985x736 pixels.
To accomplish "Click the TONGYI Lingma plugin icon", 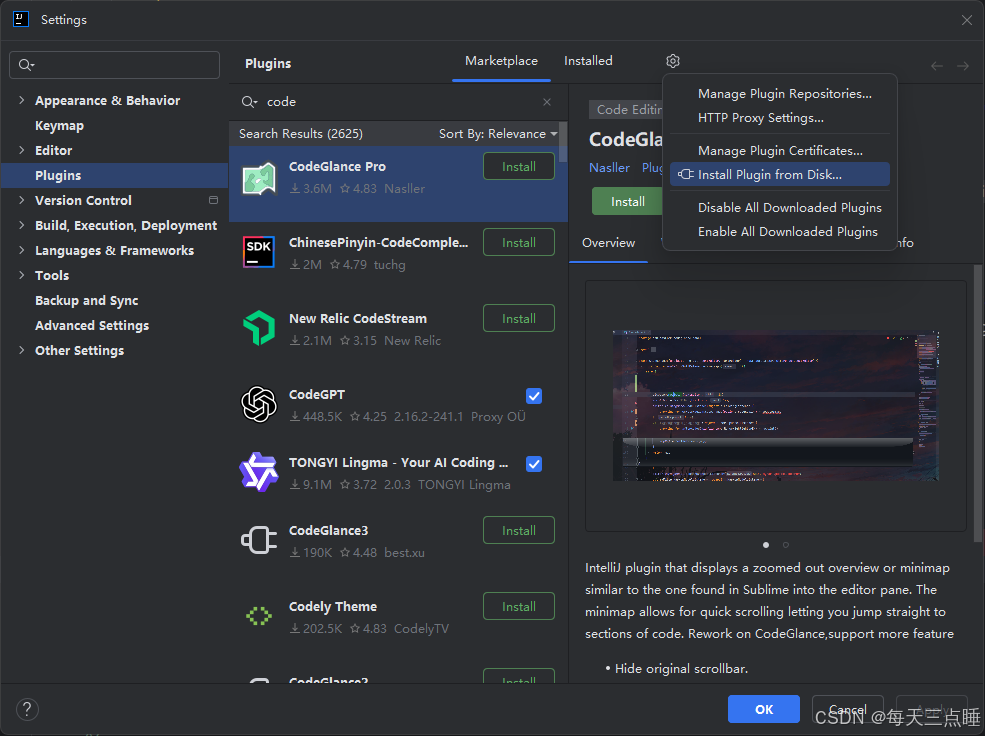I will click(x=259, y=472).
